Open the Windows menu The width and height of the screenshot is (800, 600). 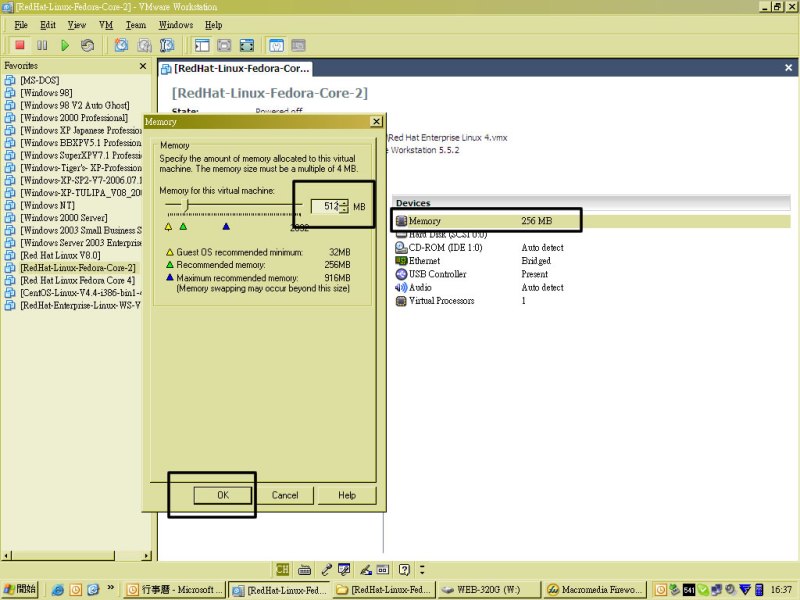pos(176,25)
